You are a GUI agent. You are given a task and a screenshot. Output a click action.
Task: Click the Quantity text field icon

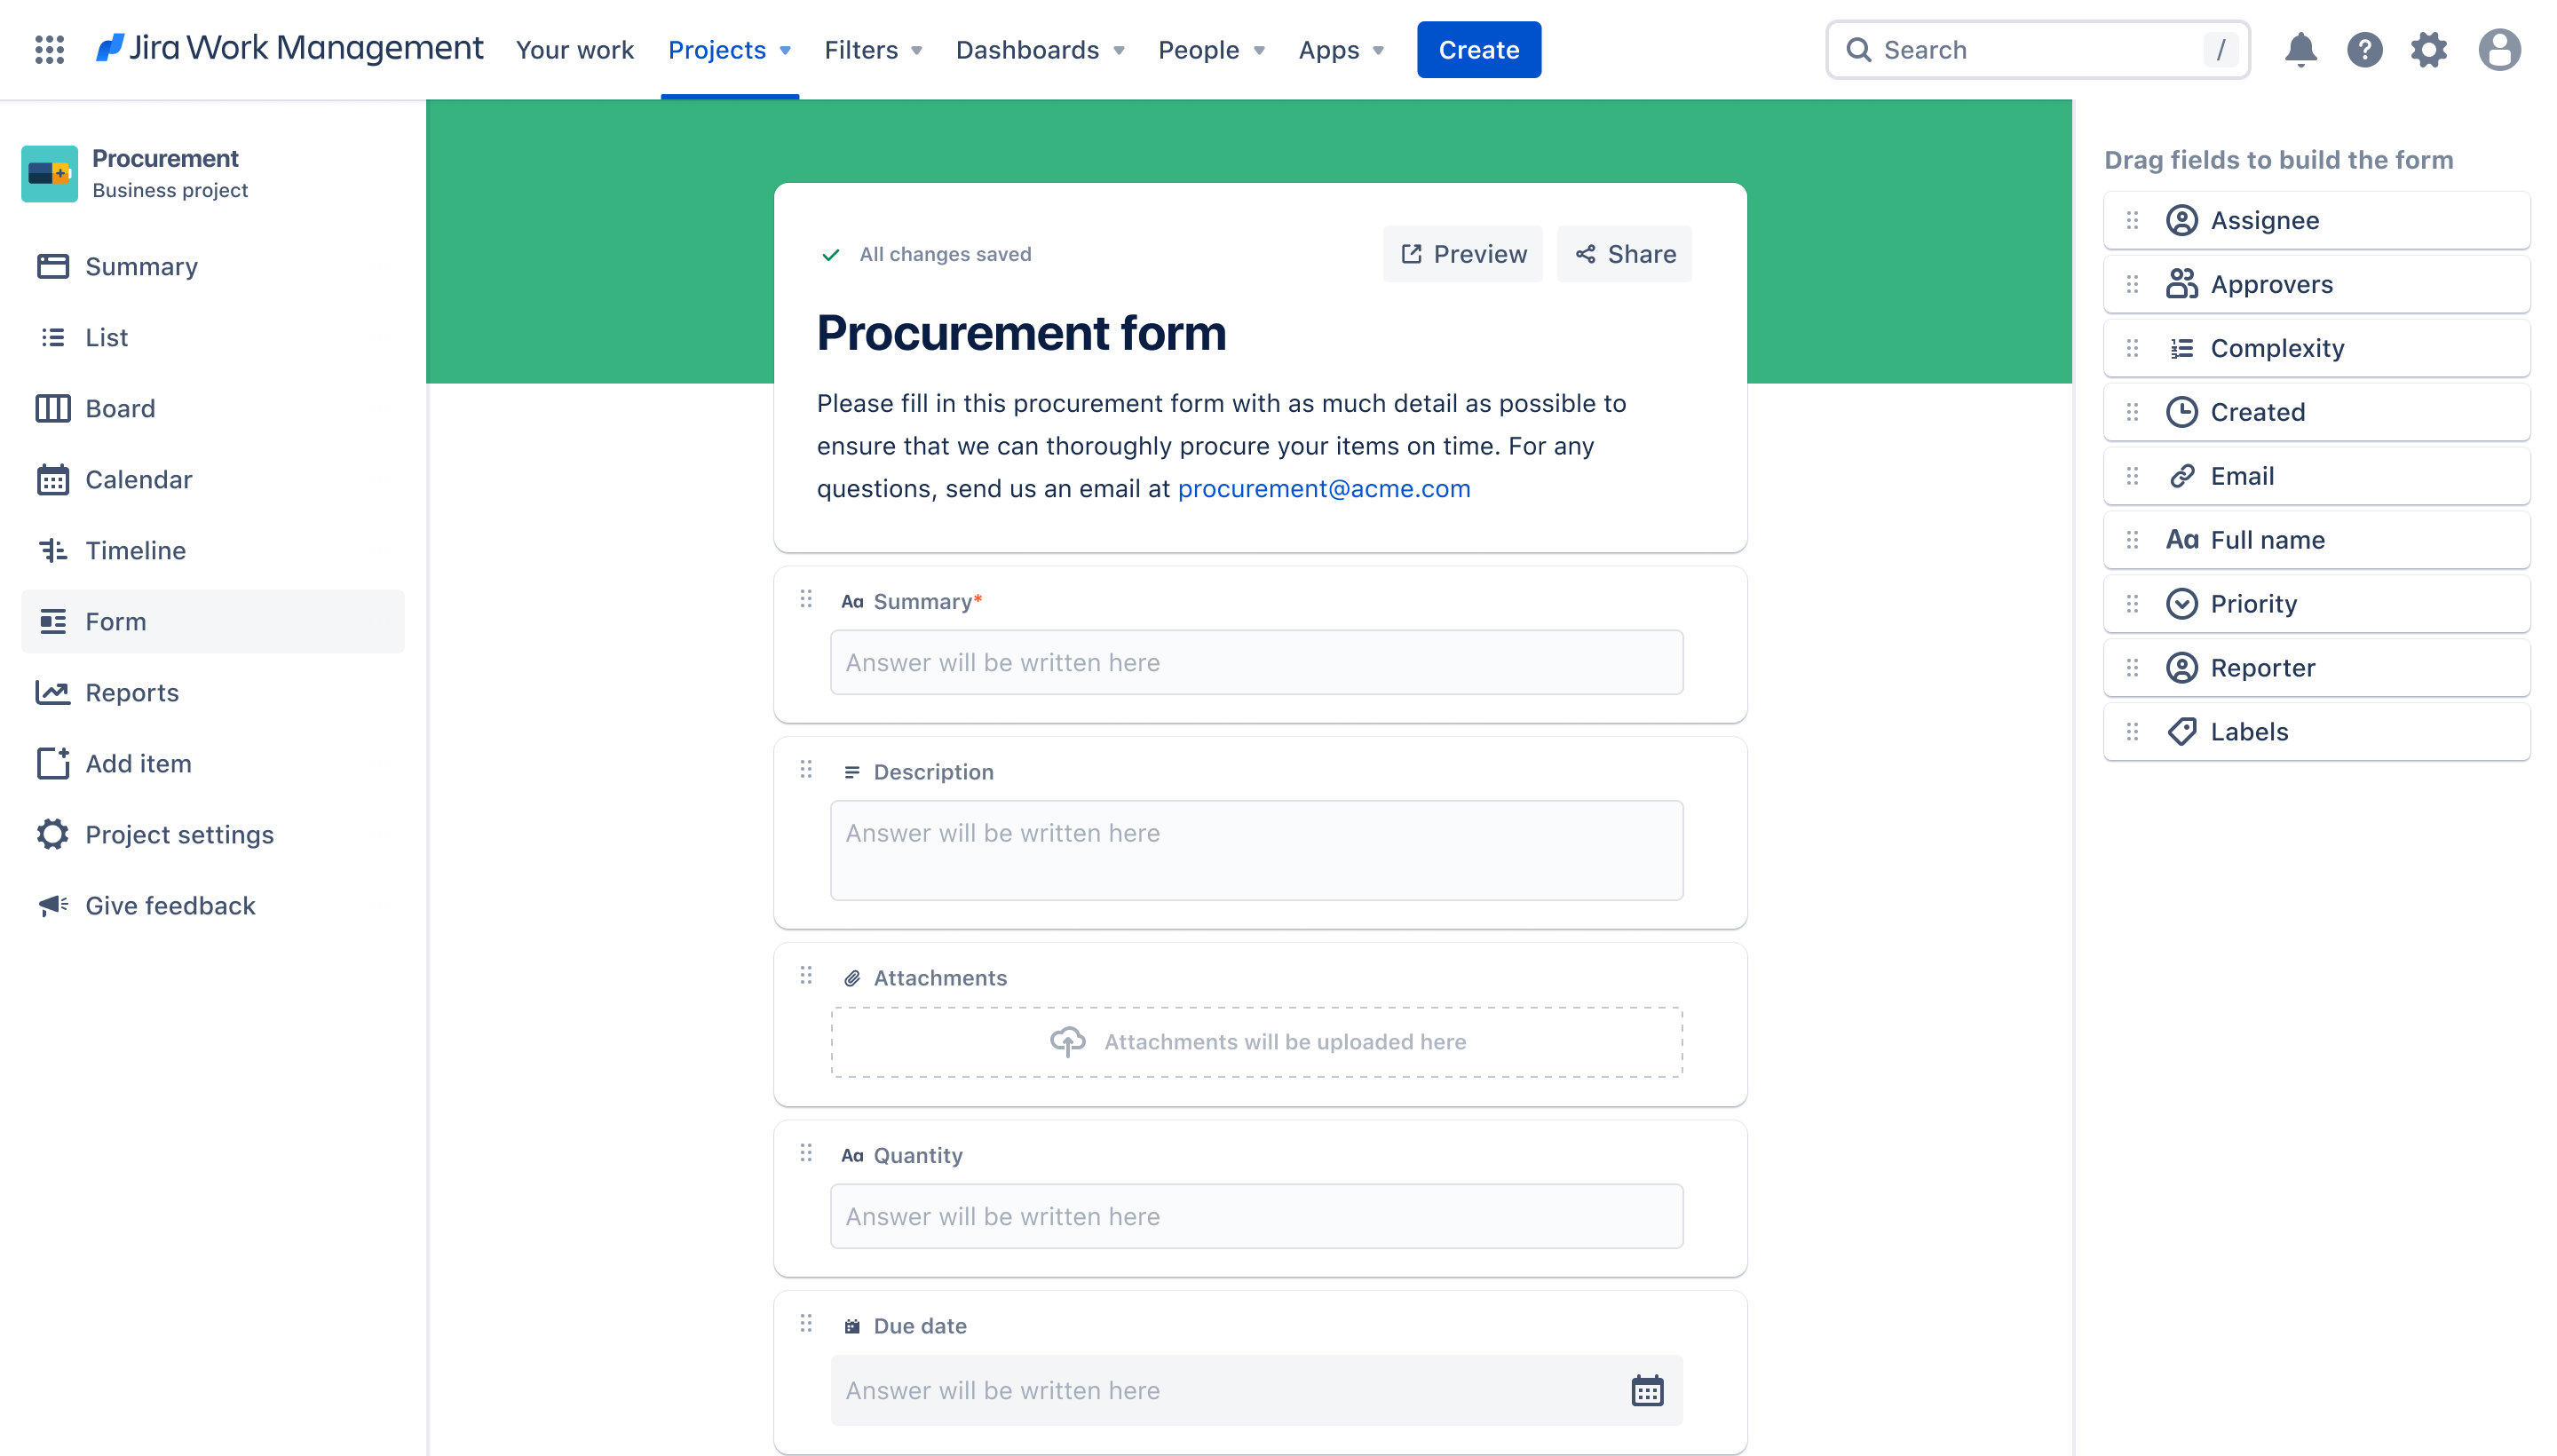[x=851, y=1156]
